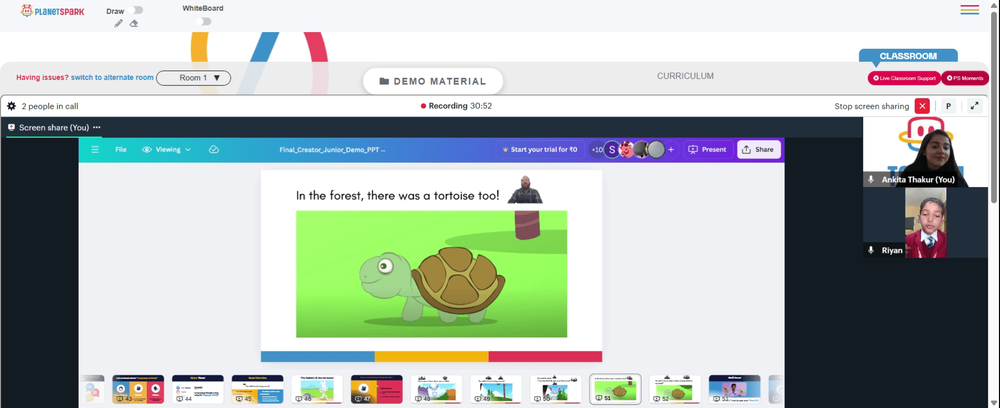The width and height of the screenshot is (1000, 408).
Task: Click Ankita Thakur's microphone icon
Action: coord(871,180)
